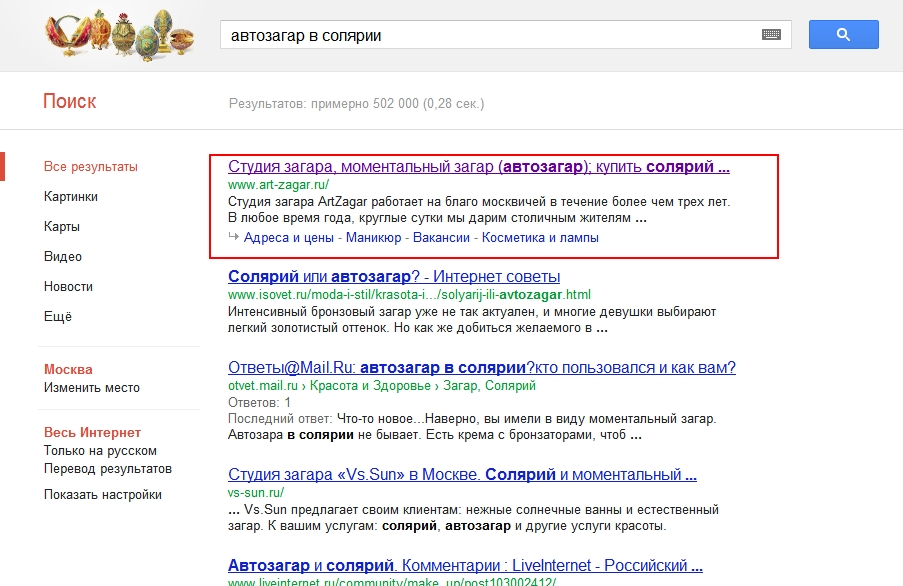Click 'Изменить место' under Москва
The width and height of the screenshot is (903, 586).
[92, 388]
